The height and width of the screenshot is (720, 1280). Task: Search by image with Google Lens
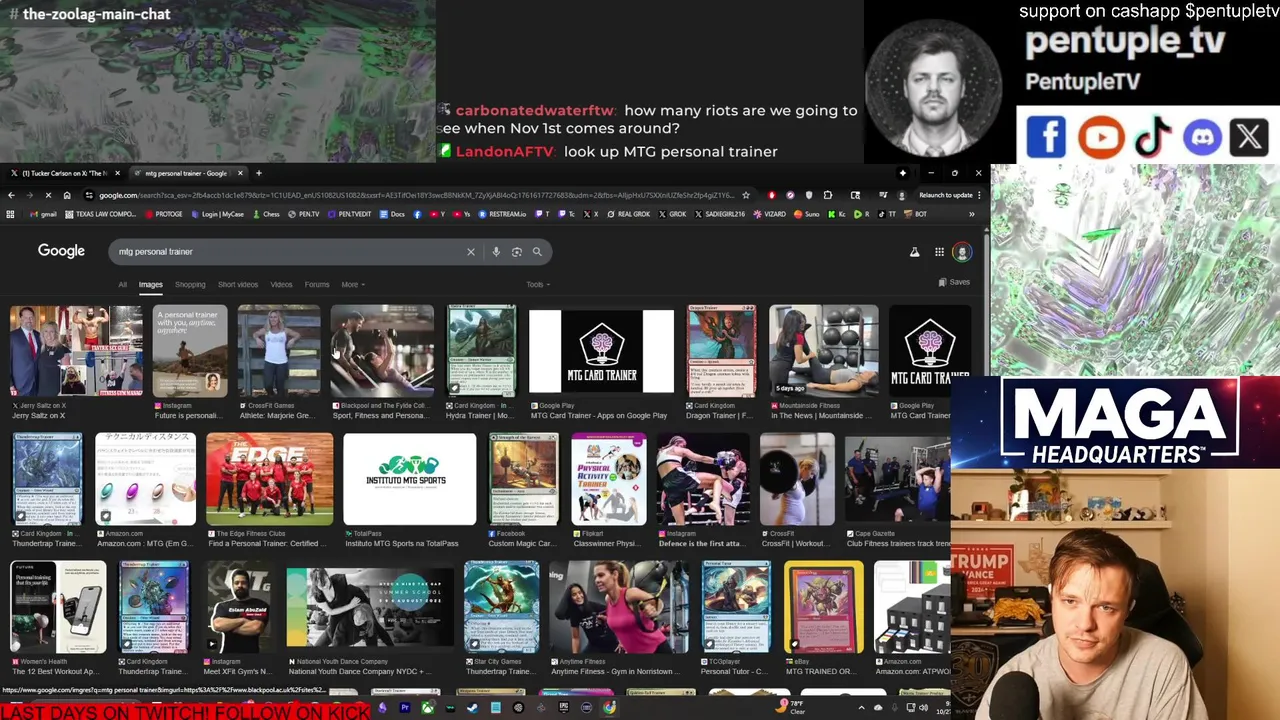click(516, 252)
